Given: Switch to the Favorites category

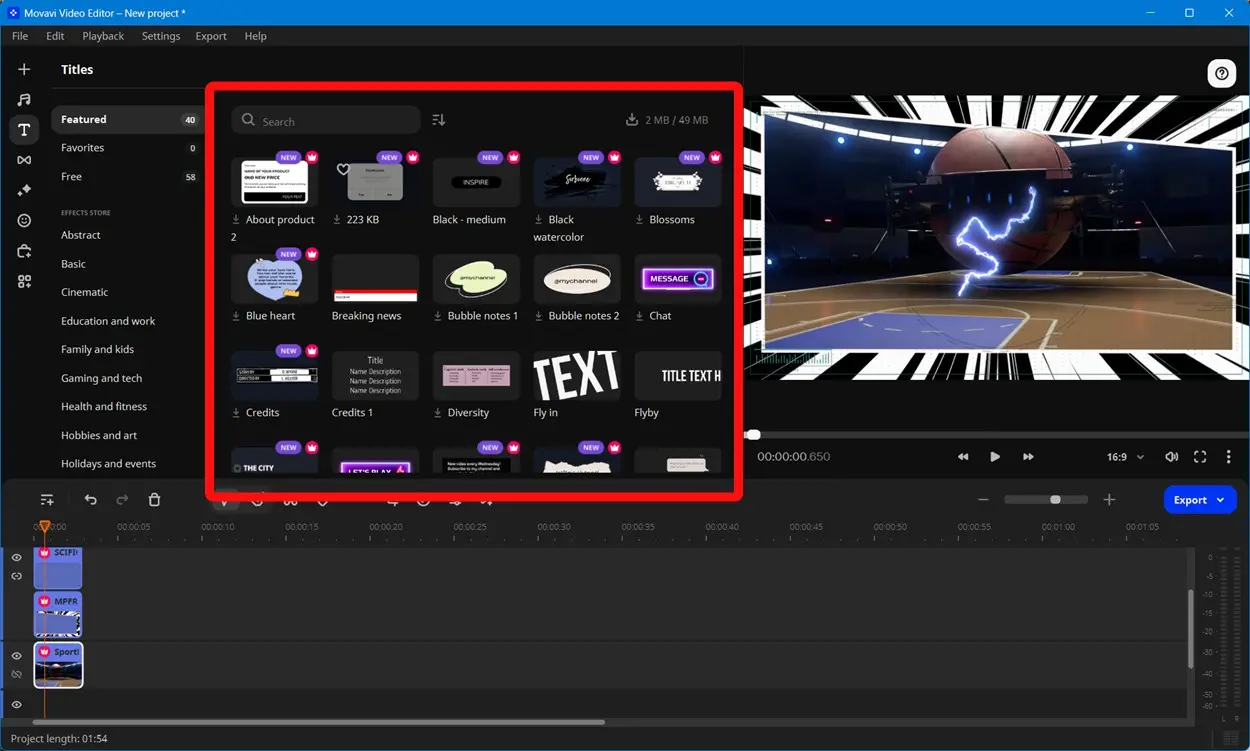Looking at the screenshot, I should 83,147.
